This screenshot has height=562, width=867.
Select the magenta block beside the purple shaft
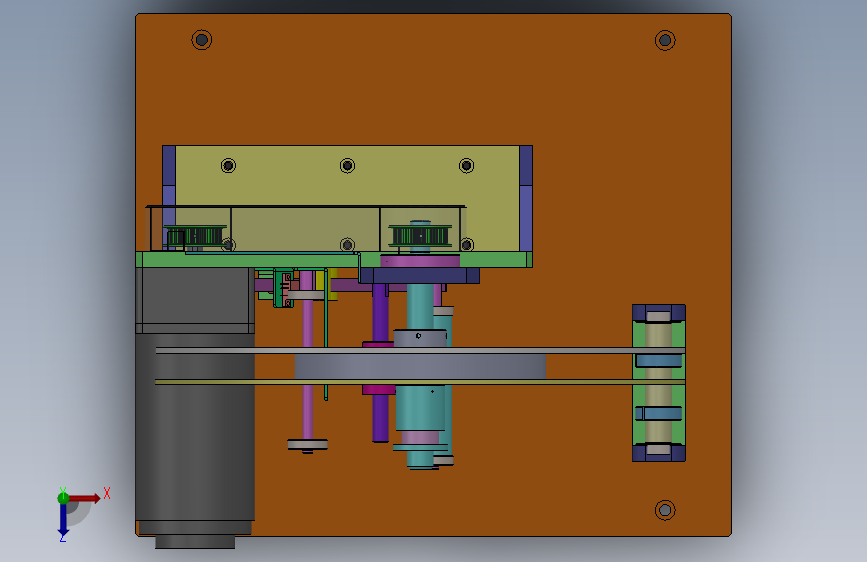pos(378,390)
